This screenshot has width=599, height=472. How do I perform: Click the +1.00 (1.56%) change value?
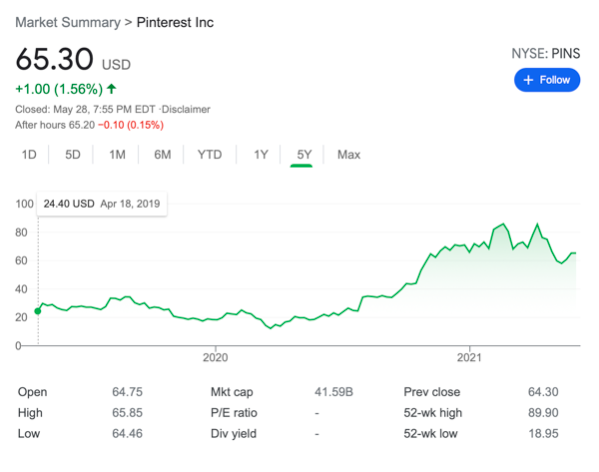coord(59,89)
